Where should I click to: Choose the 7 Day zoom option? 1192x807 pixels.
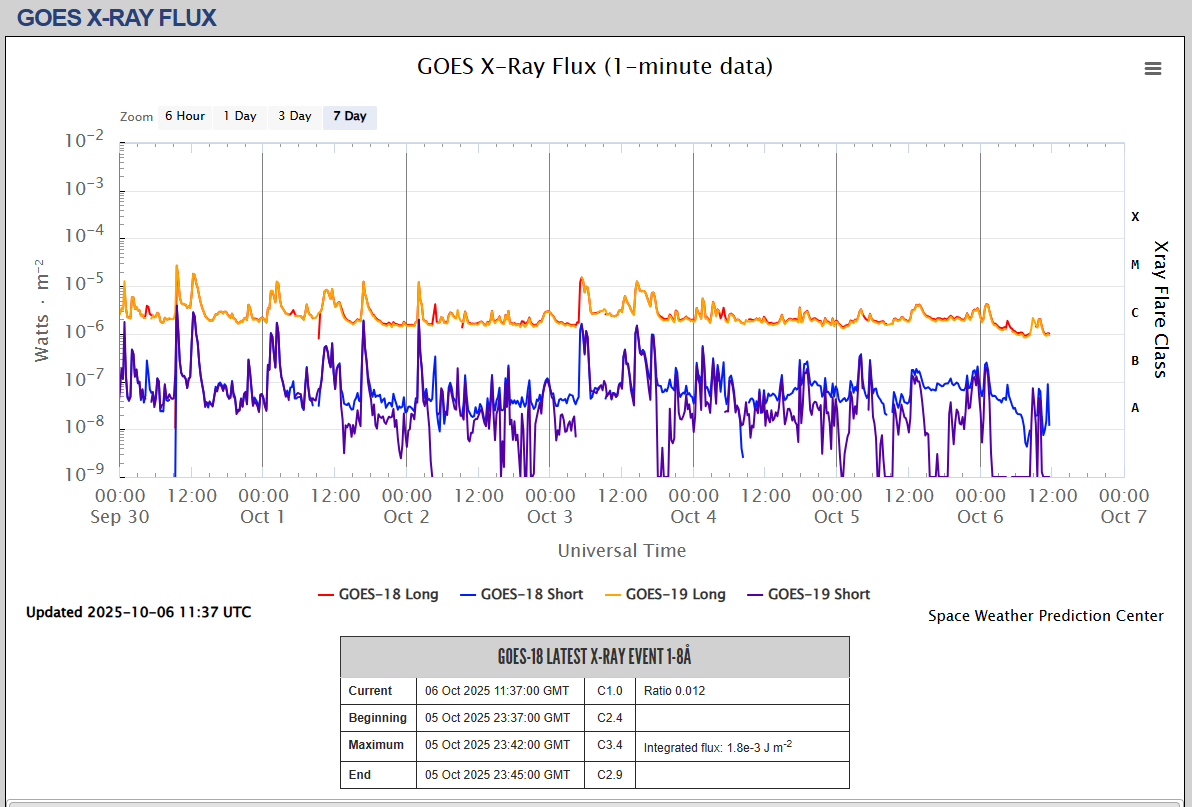point(350,116)
